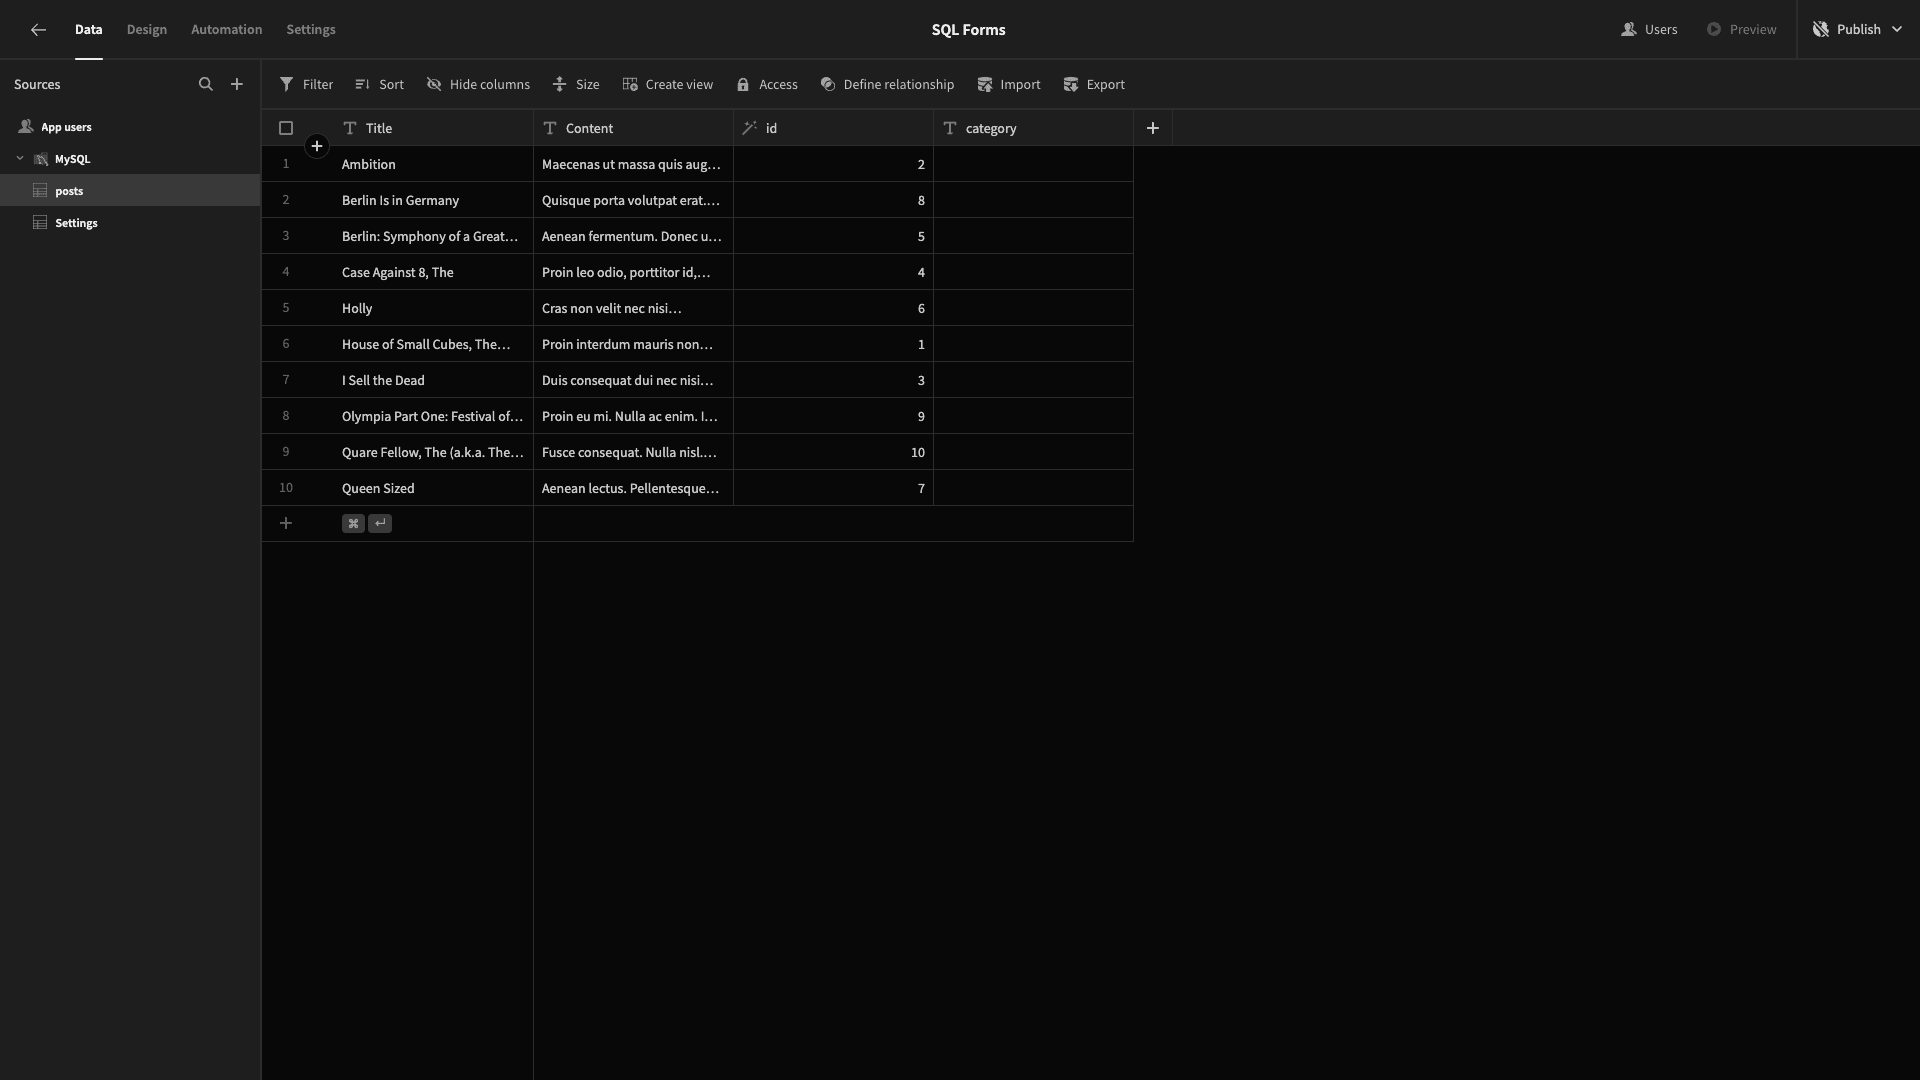
Task: Select the Settings table in sidebar
Action: point(130,222)
